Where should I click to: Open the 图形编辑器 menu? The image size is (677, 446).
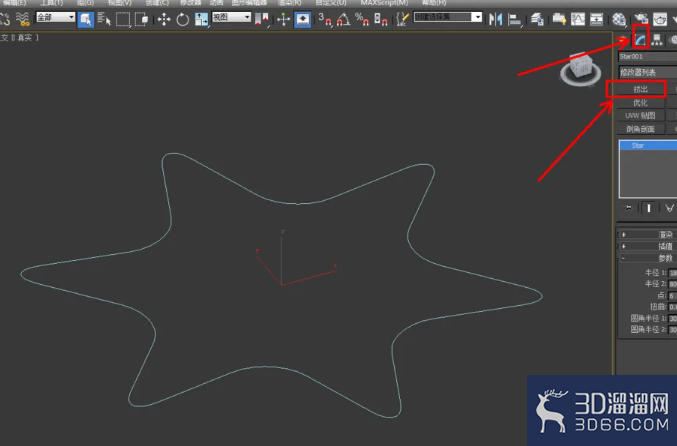(x=249, y=3)
